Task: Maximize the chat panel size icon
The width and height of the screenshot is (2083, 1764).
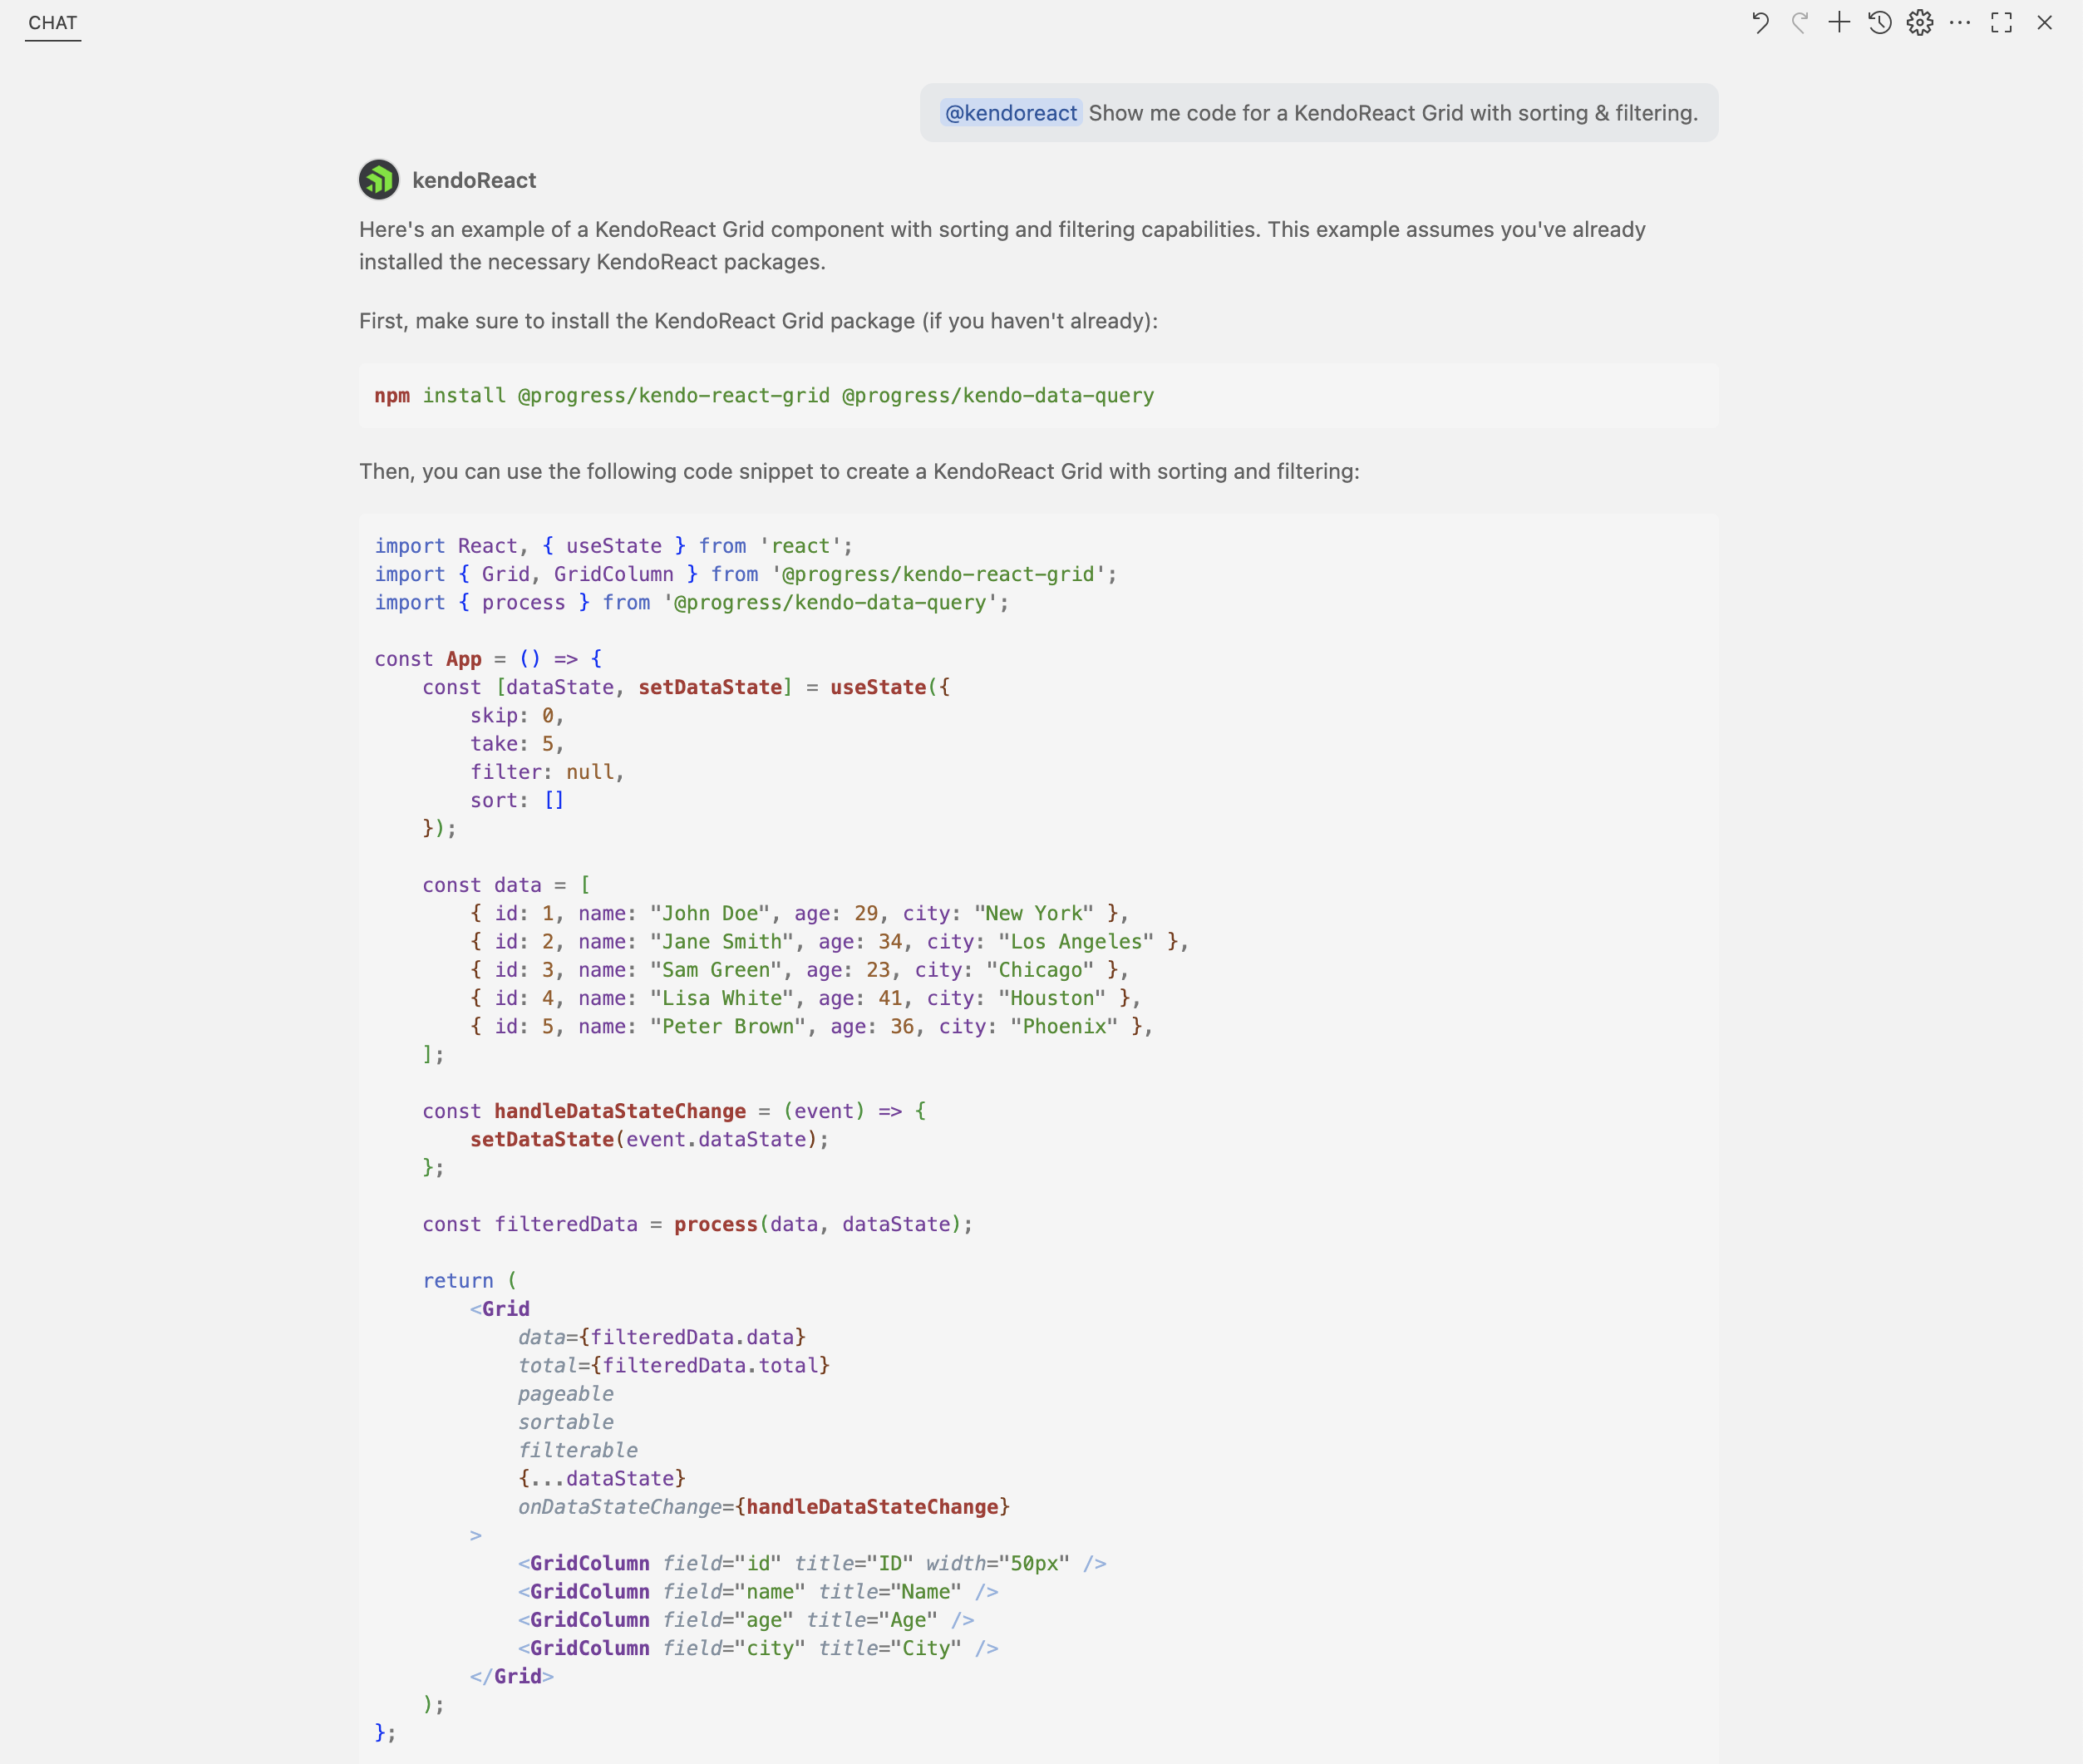Action: pos(2001,23)
